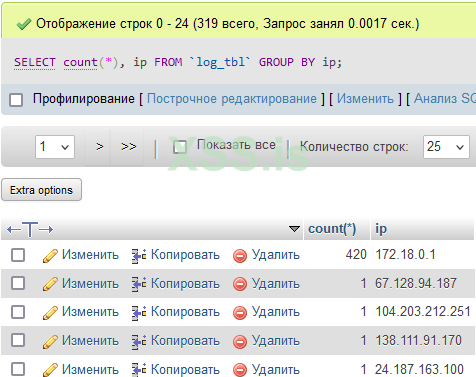Image resolution: width=476 pixels, height=377 pixels.
Task: Click pencil edit icon for 138.111.91.170 row
Action: click(x=50, y=342)
